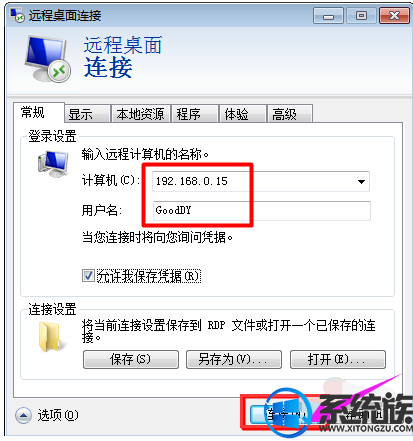Viewport: 413px width, 441px height.
Task: Click the computer field showing 192.168.0.15
Action: 261,182
